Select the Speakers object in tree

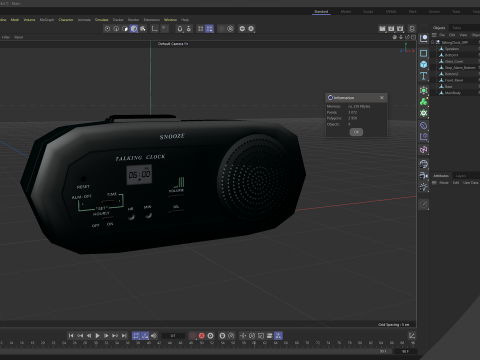point(452,49)
